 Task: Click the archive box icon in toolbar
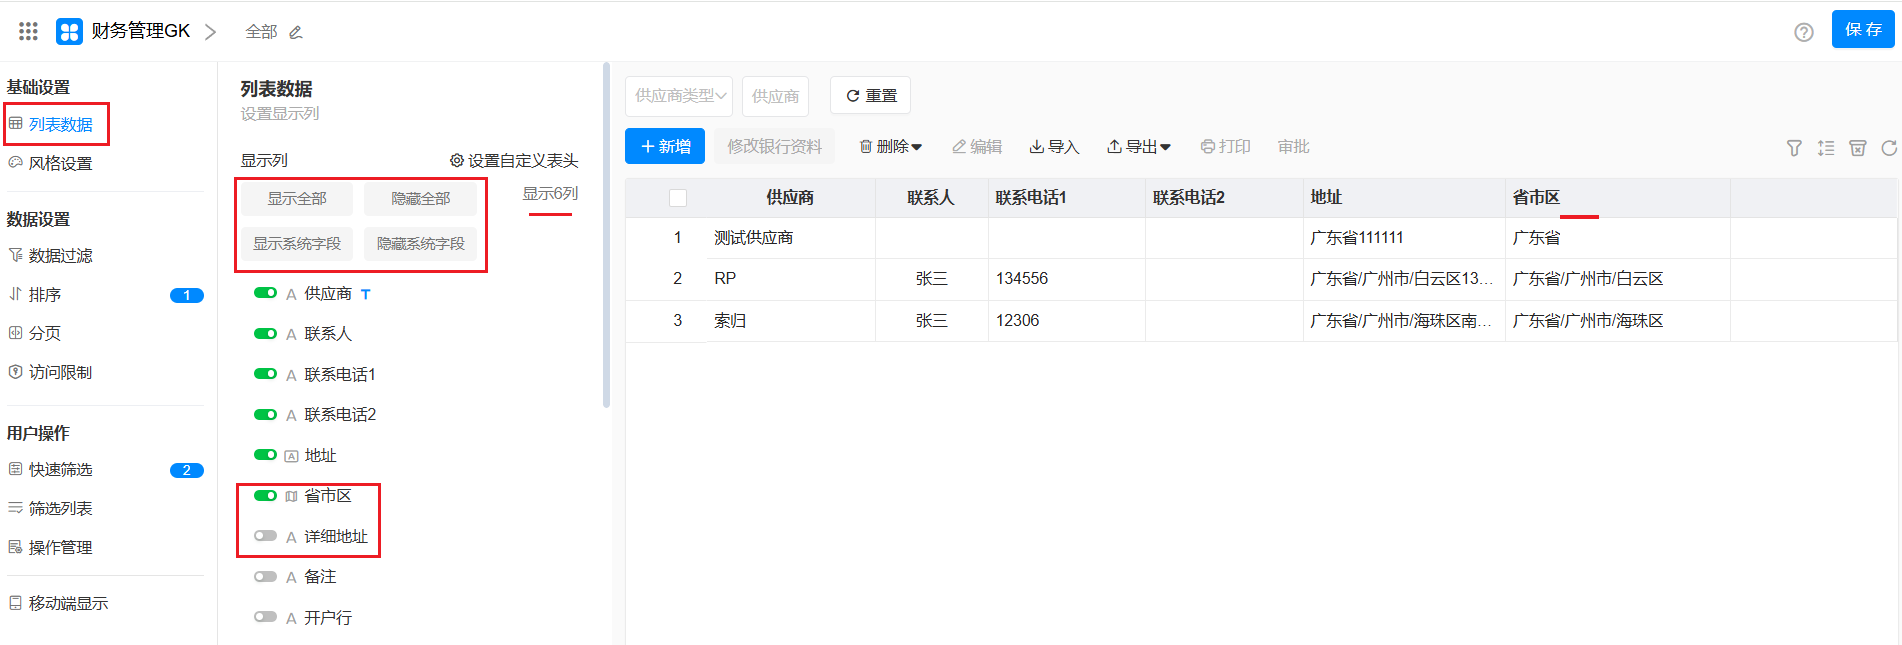pyautogui.click(x=1857, y=148)
